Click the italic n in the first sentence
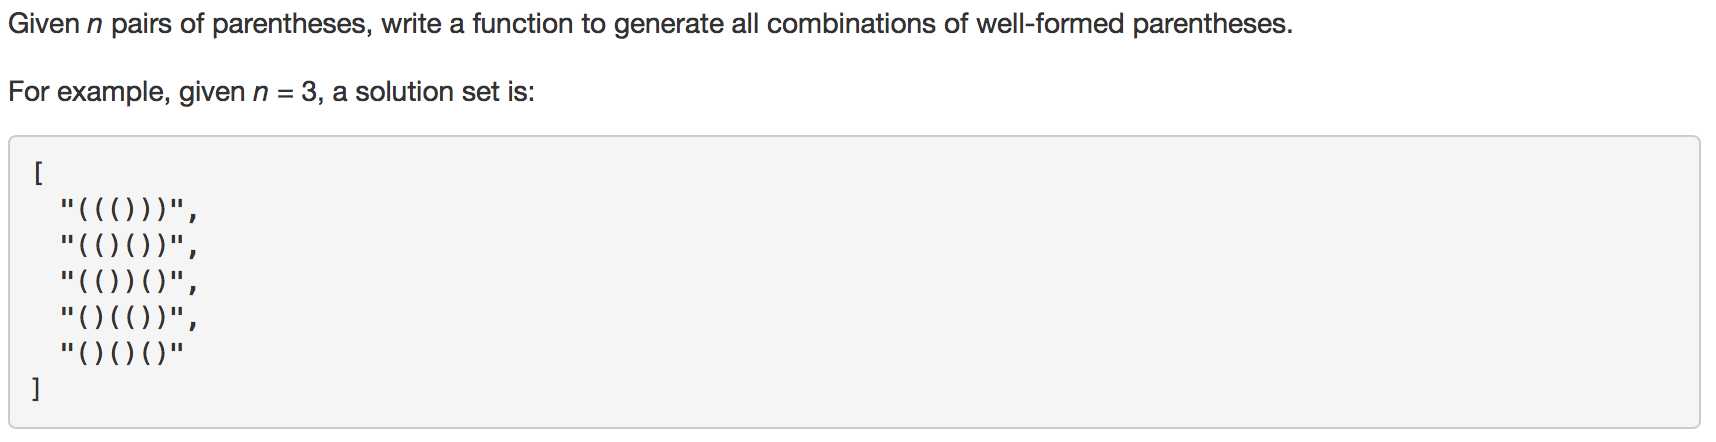 pos(95,25)
